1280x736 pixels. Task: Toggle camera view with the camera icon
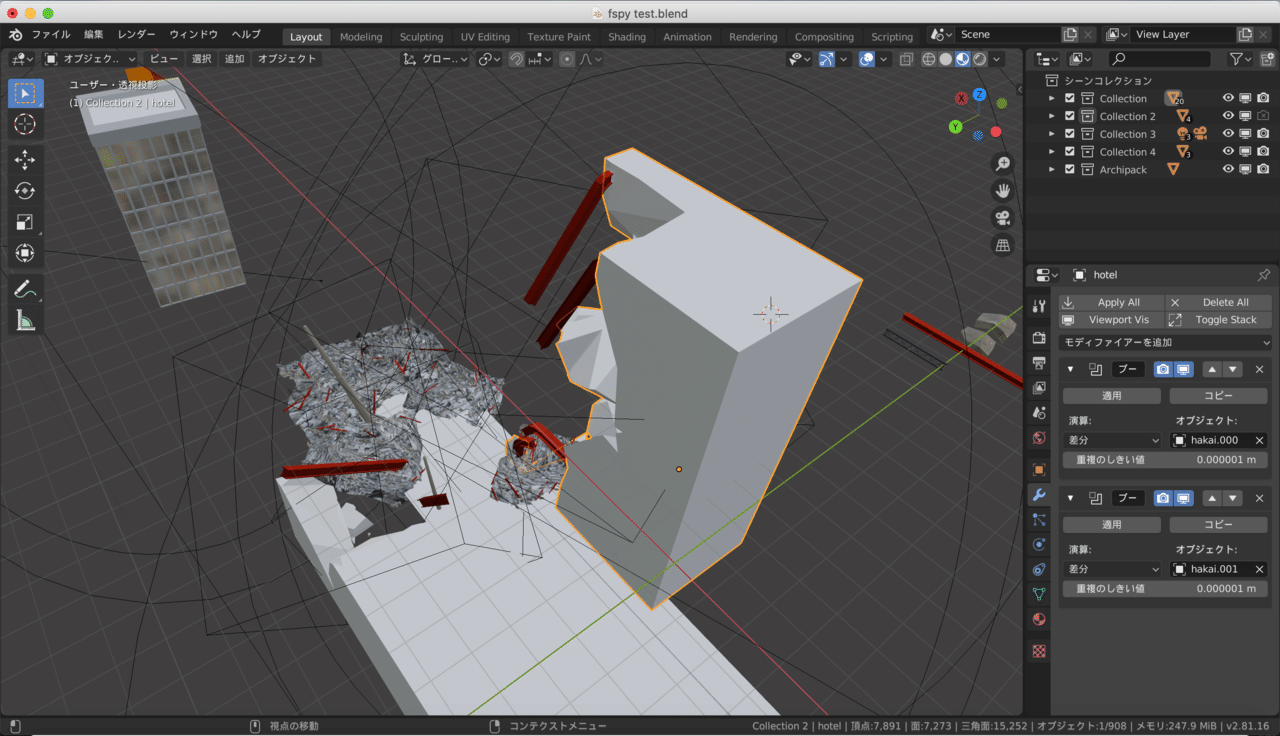[1002, 218]
